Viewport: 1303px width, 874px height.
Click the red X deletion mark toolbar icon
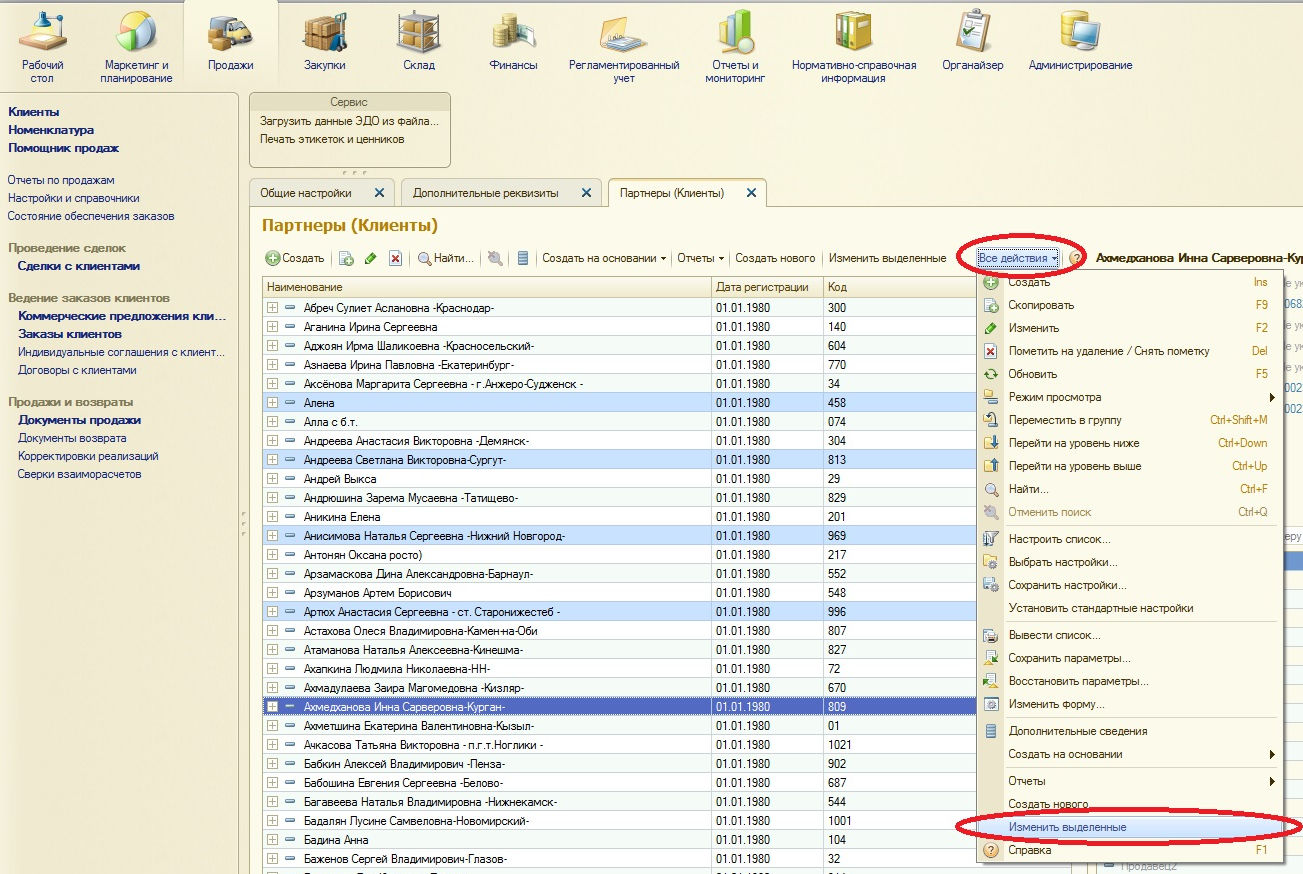point(396,258)
